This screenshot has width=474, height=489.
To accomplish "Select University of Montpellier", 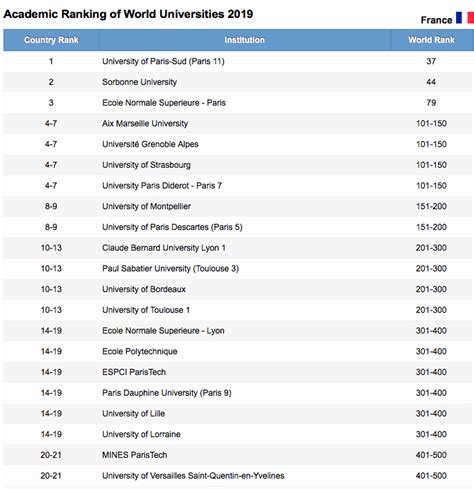I will pos(146,206).
